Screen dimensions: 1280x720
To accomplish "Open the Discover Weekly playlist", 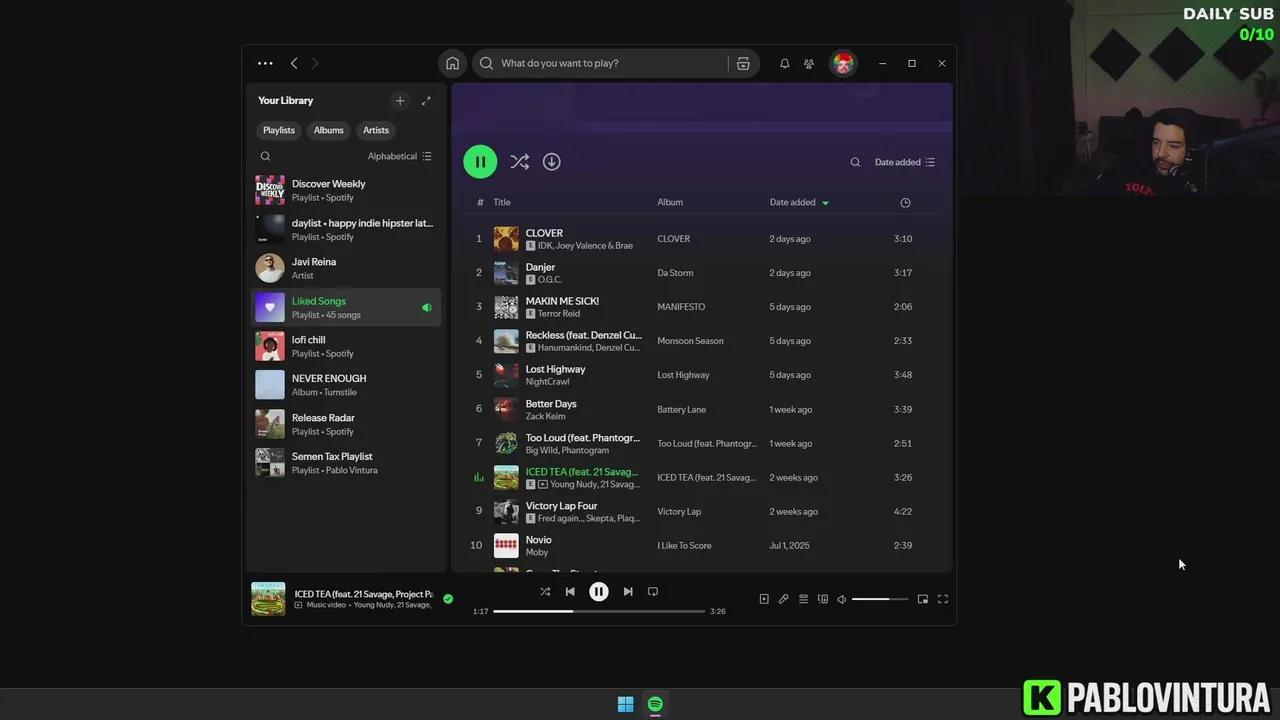I will point(345,190).
